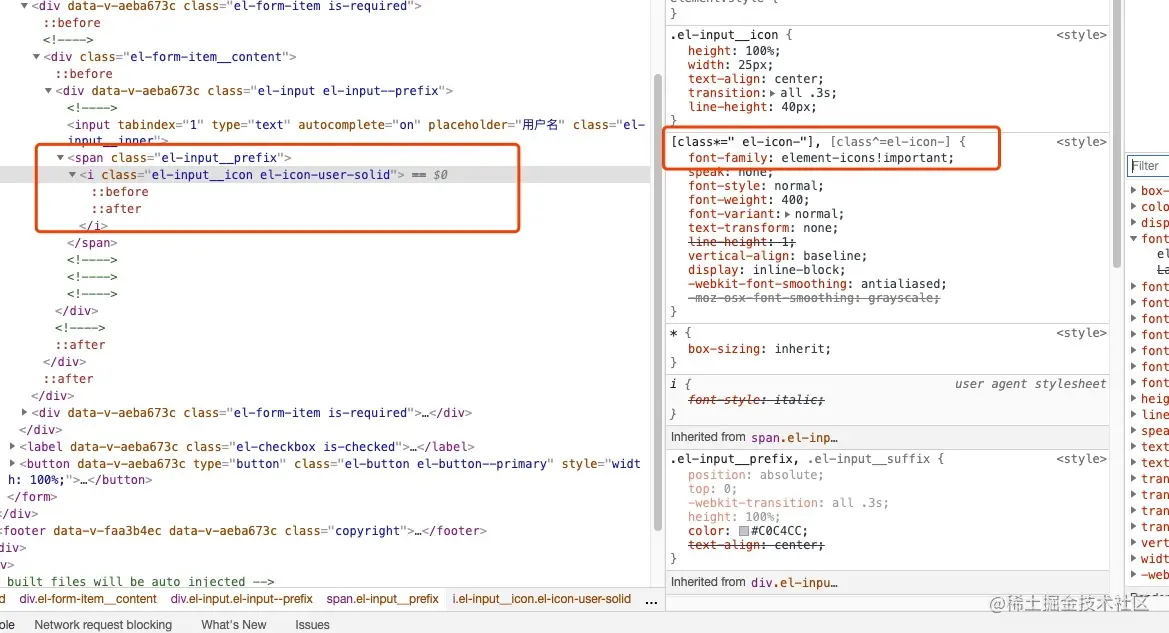Image resolution: width=1169 pixels, height=633 pixels.
Task: Open color picker for #C0C4CC swatch
Action: [x=743, y=531]
